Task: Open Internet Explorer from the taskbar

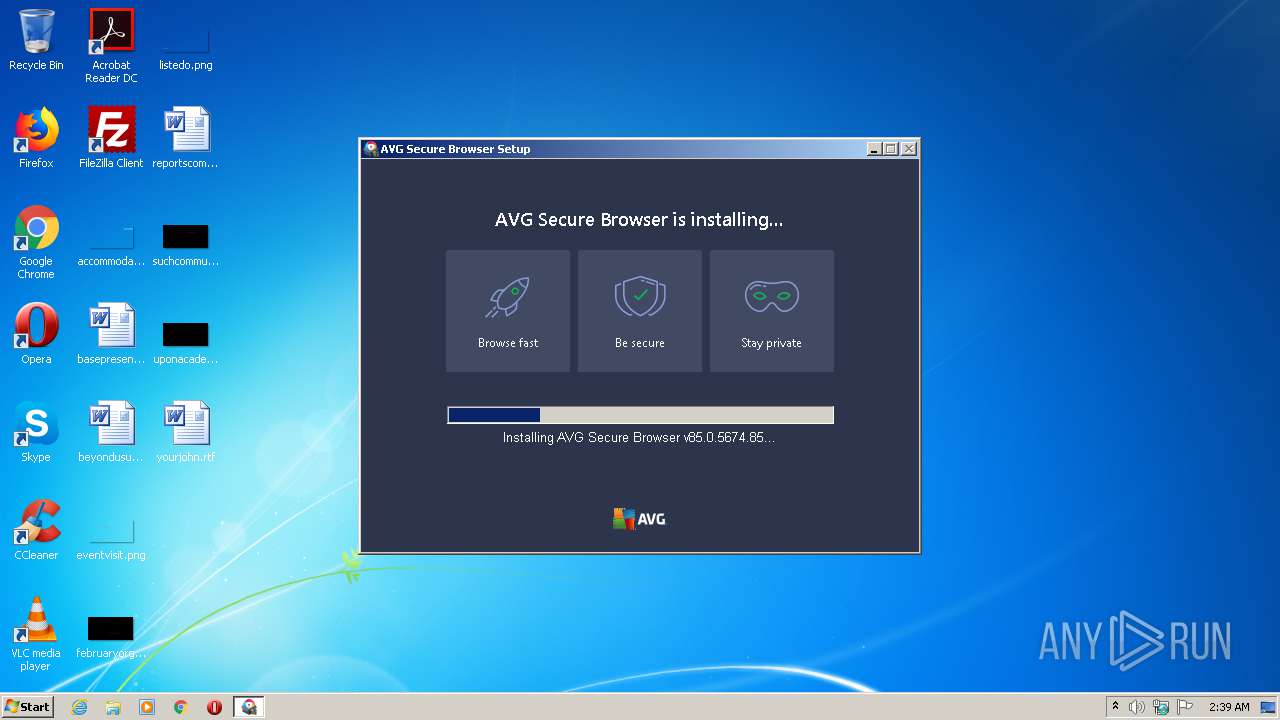Action: [79, 707]
